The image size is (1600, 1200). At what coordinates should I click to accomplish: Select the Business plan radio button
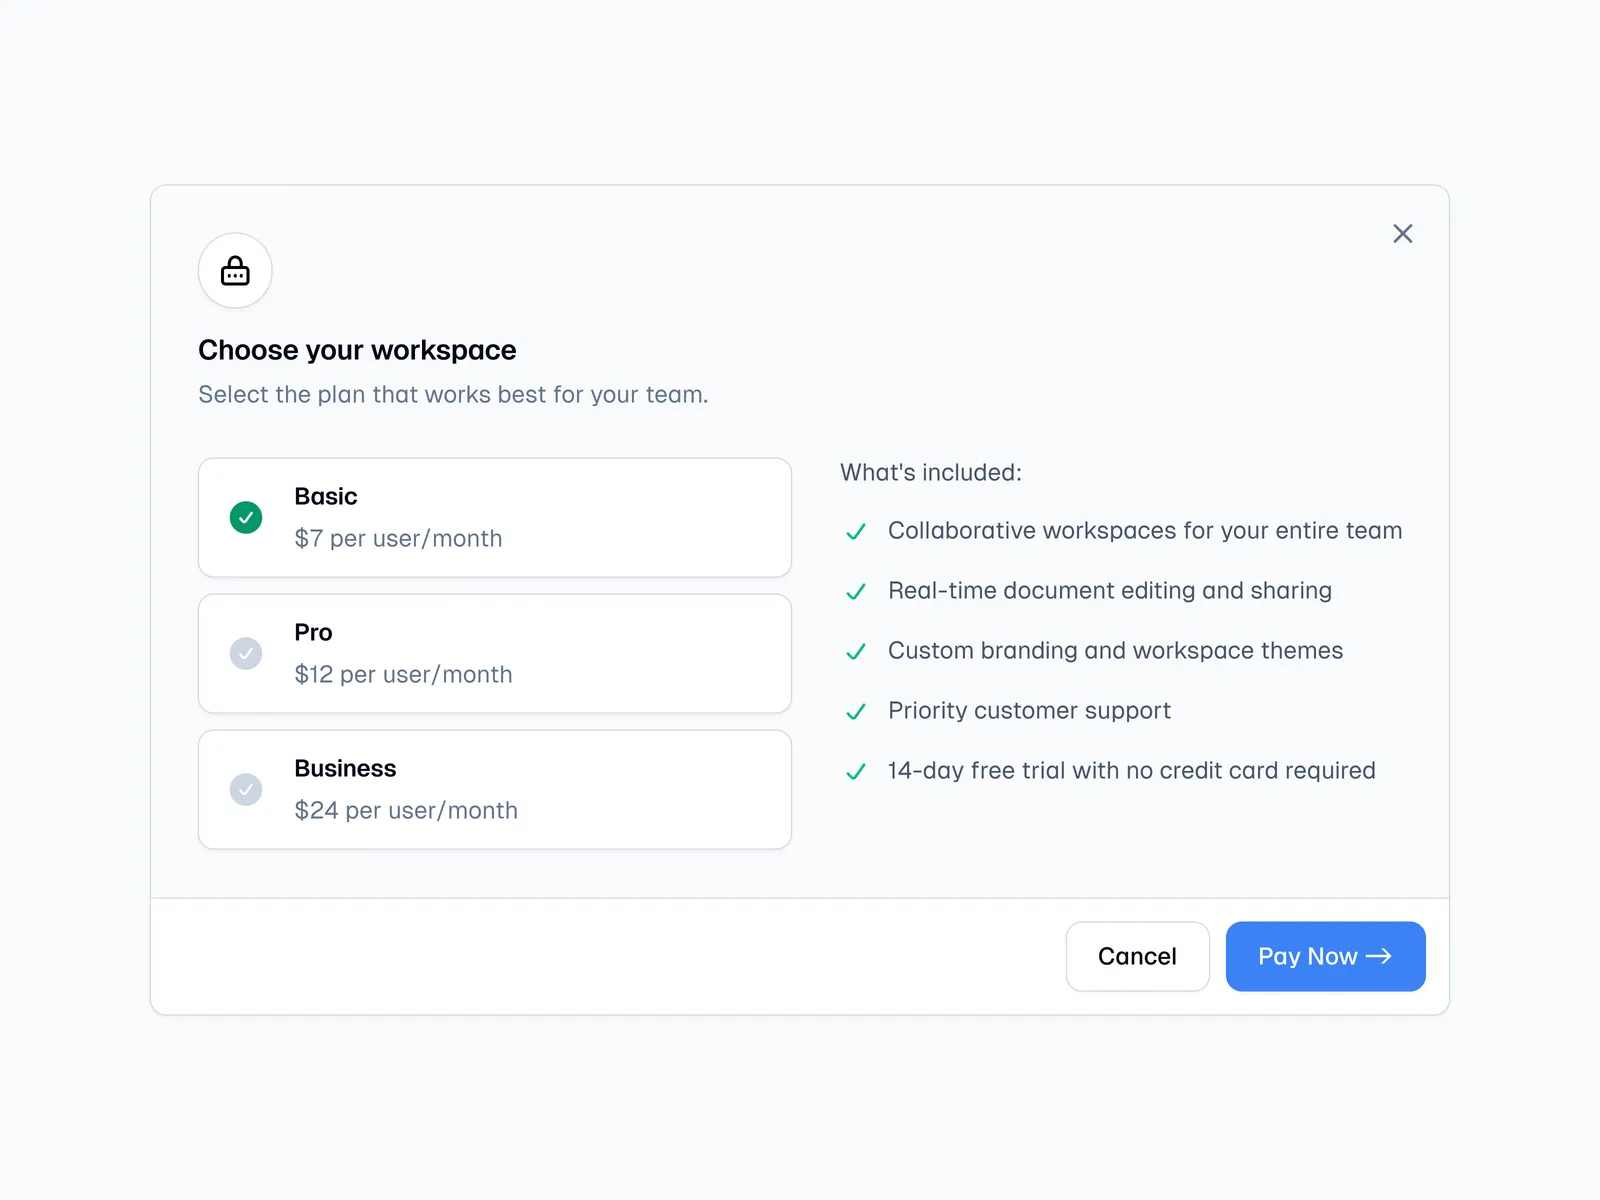pos(246,790)
